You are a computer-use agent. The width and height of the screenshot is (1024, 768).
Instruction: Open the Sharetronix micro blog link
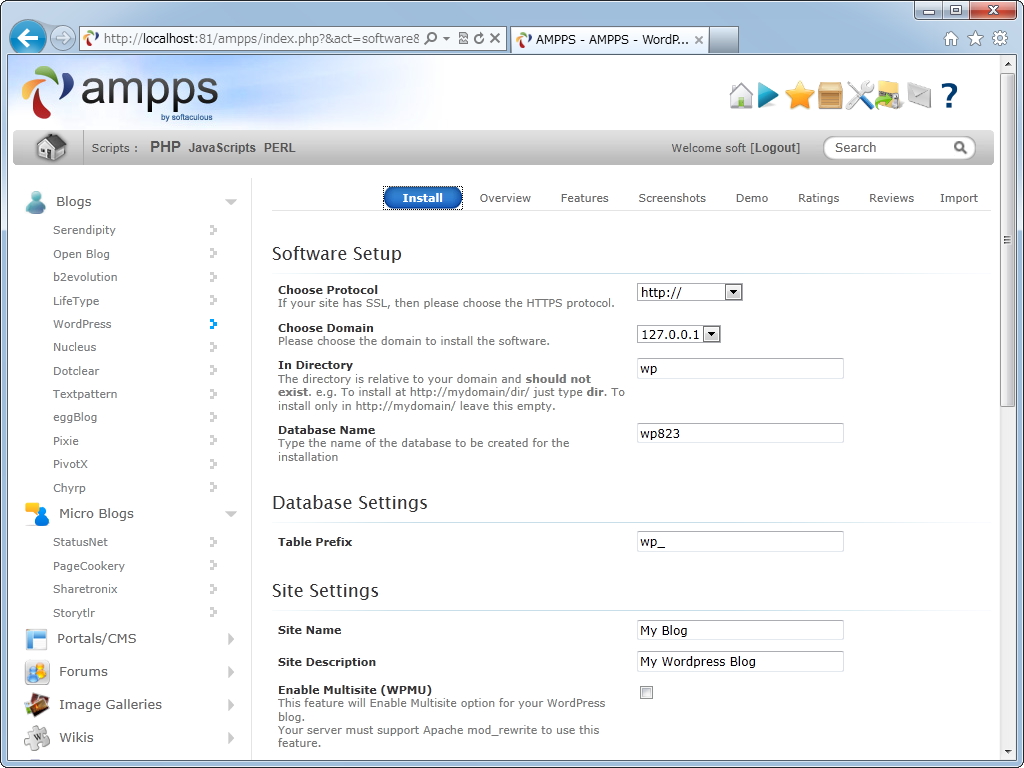86,589
